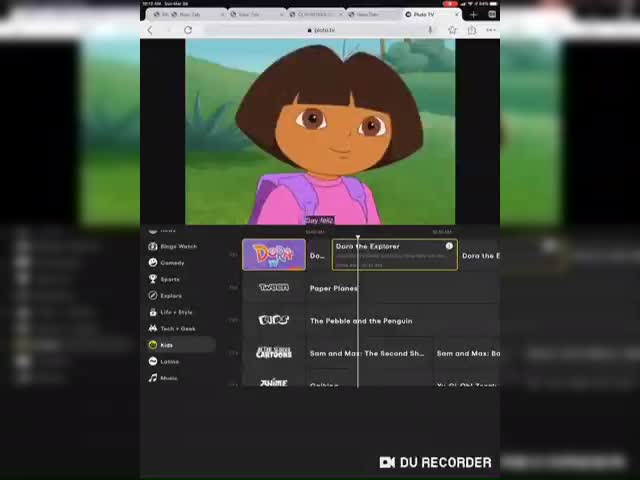This screenshot has height=480, width=640.
Task: Tap the microphone voice search icon
Action: pos(430,30)
